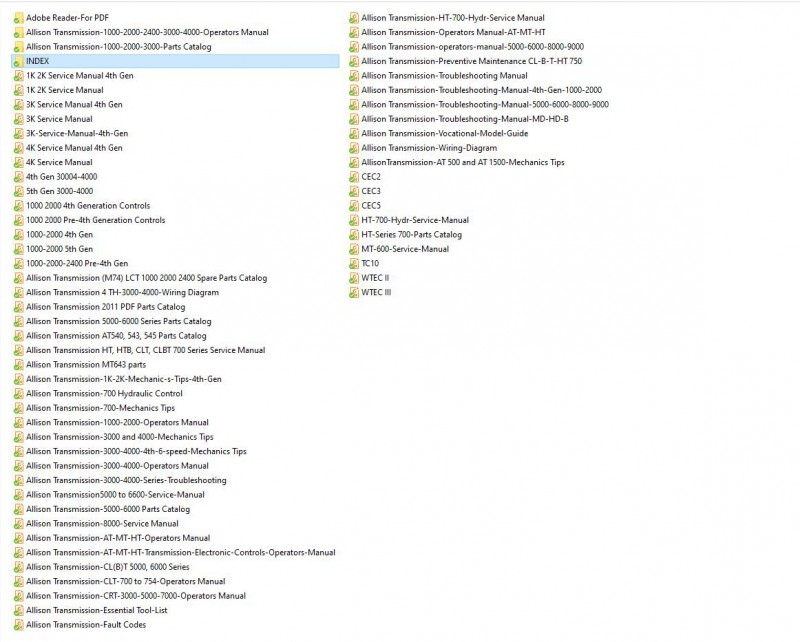
Task: Click the PDF icon beside 3K-Service-Manual-4th-Gen
Action: tap(18, 133)
